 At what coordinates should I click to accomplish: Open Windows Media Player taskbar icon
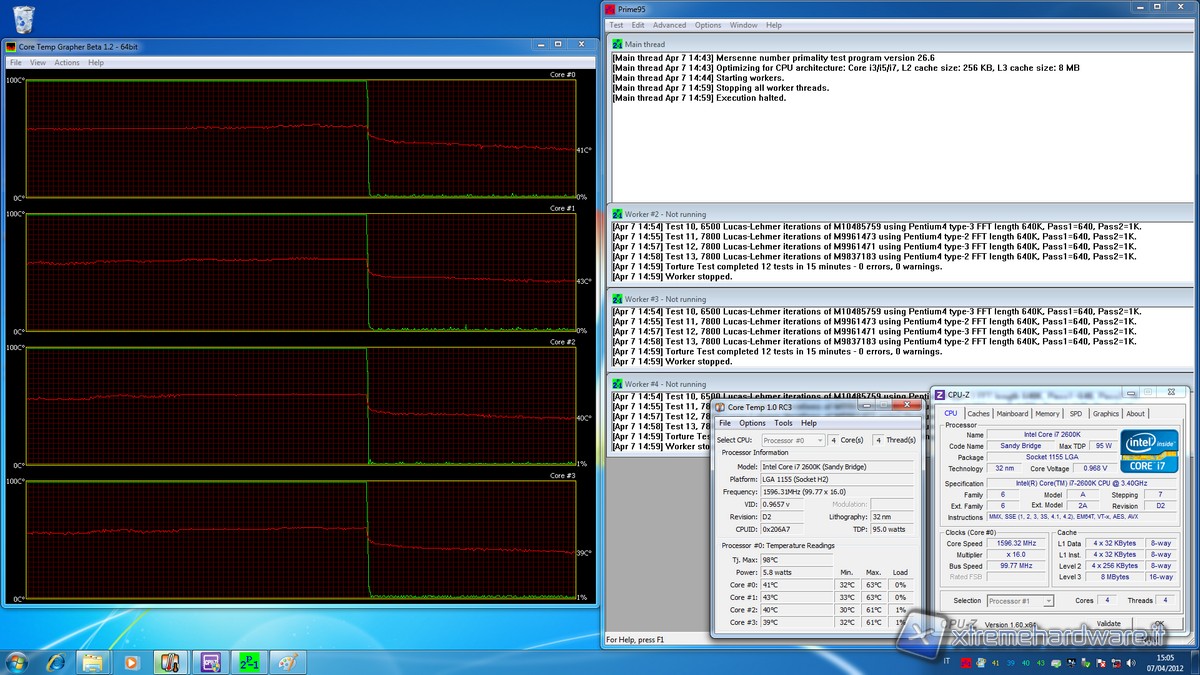coord(130,661)
